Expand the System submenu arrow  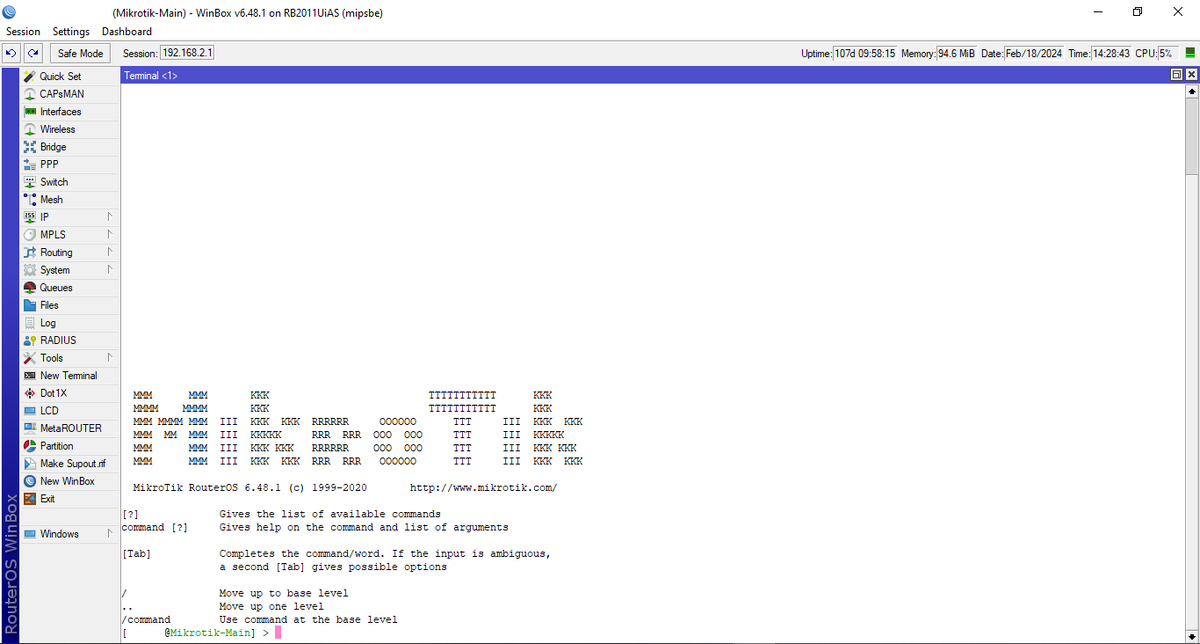tap(109, 270)
